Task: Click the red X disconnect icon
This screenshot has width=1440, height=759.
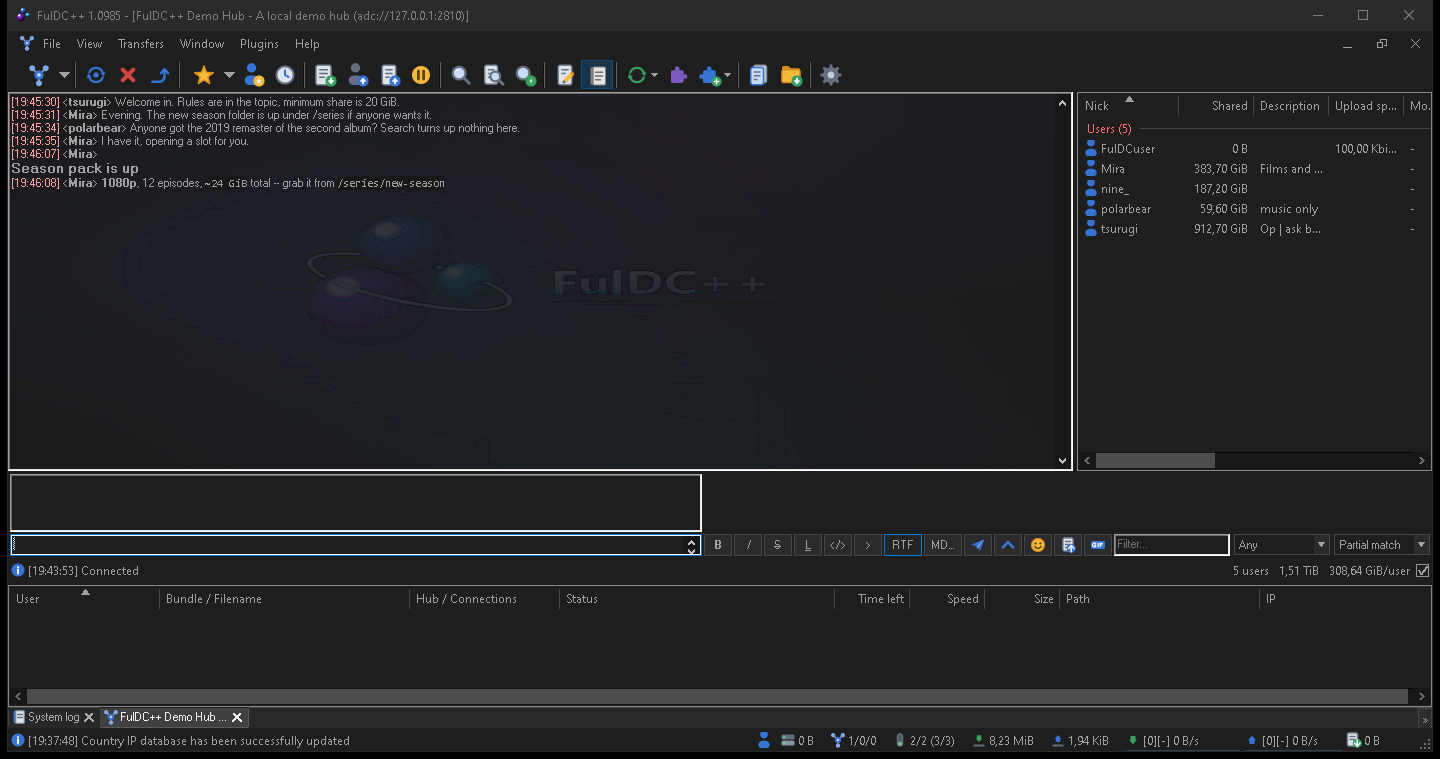Action: [128, 75]
